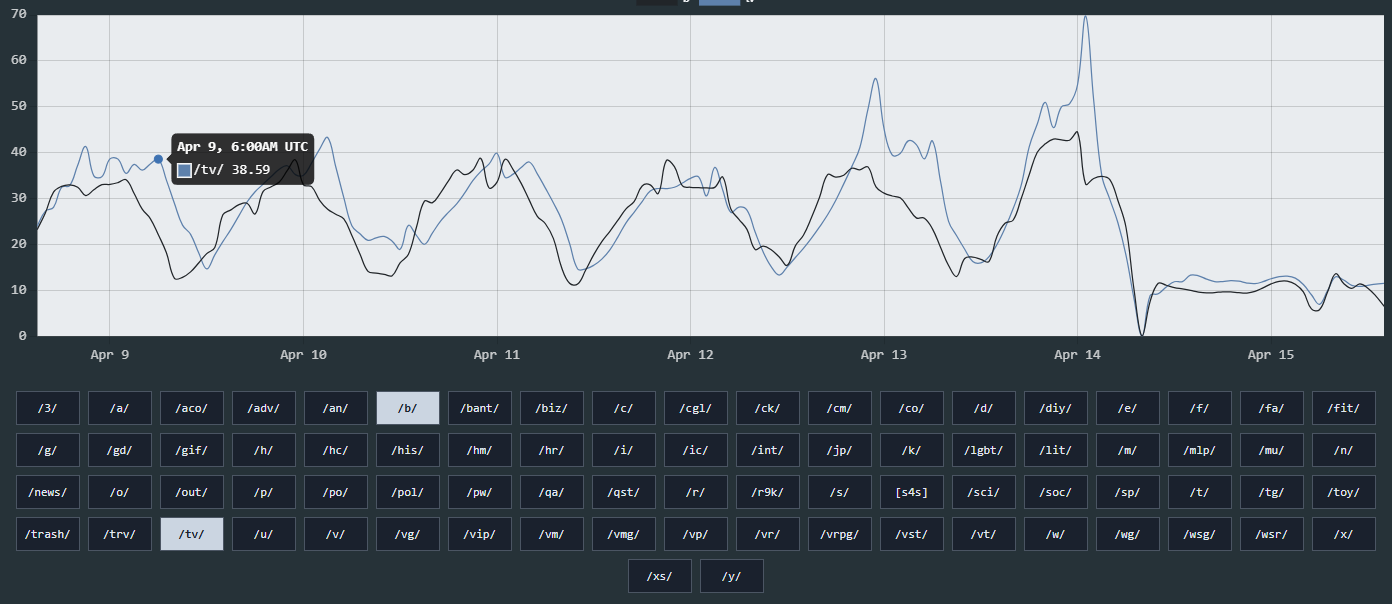Enable the /f/ board
Image resolution: width=1392 pixels, height=604 pixels.
click(1200, 408)
